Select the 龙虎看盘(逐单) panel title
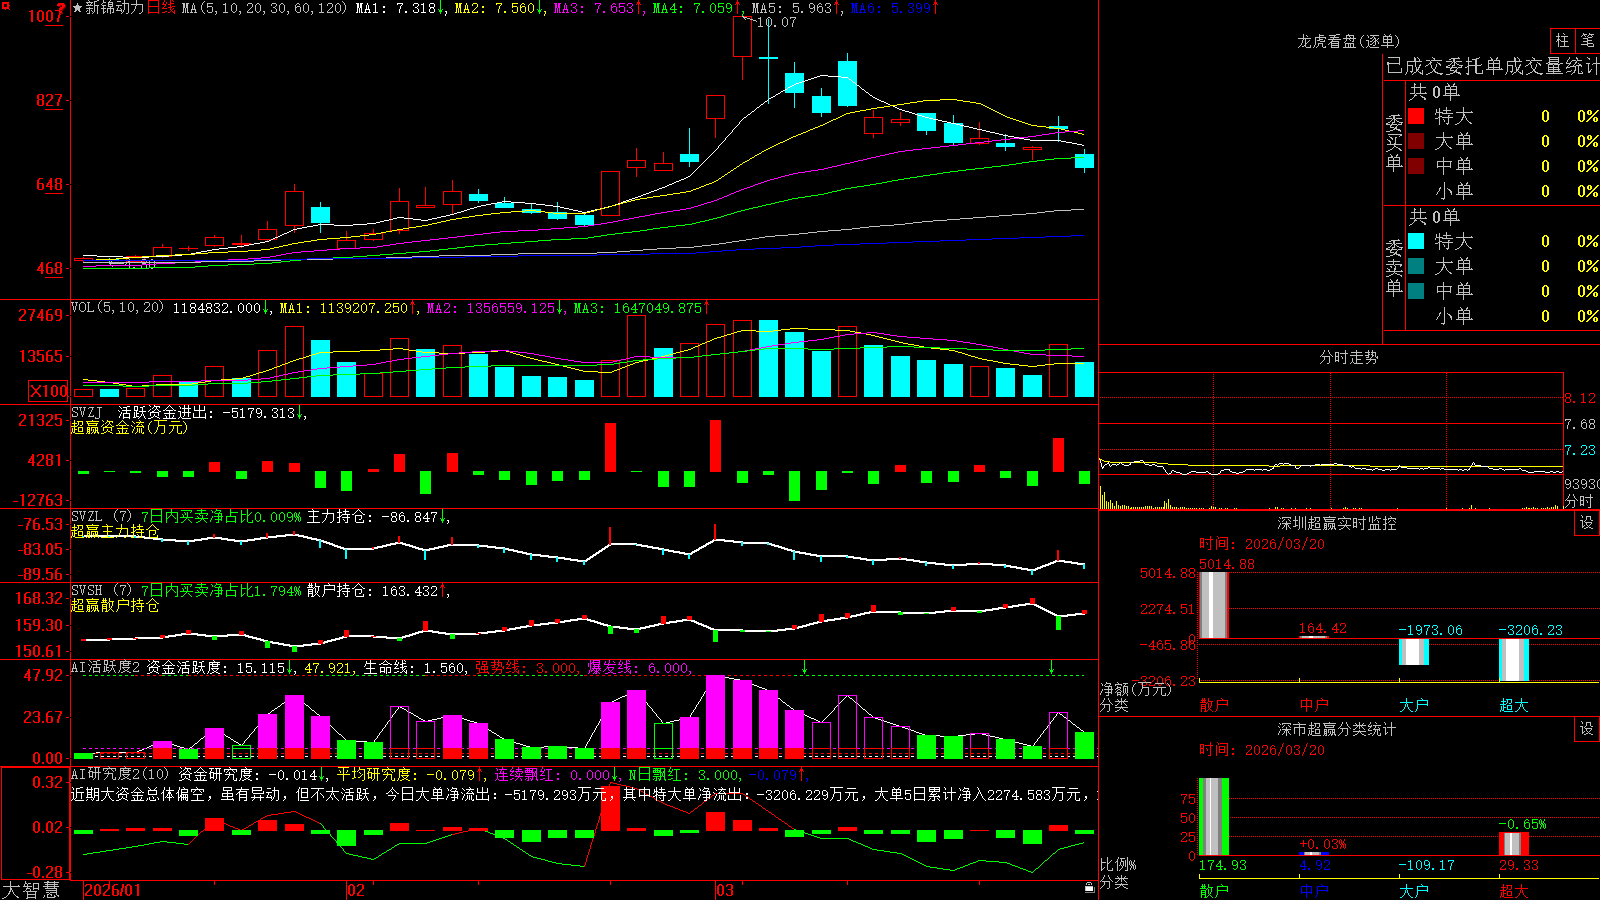Image resolution: width=1600 pixels, height=900 pixels. [x=1348, y=41]
